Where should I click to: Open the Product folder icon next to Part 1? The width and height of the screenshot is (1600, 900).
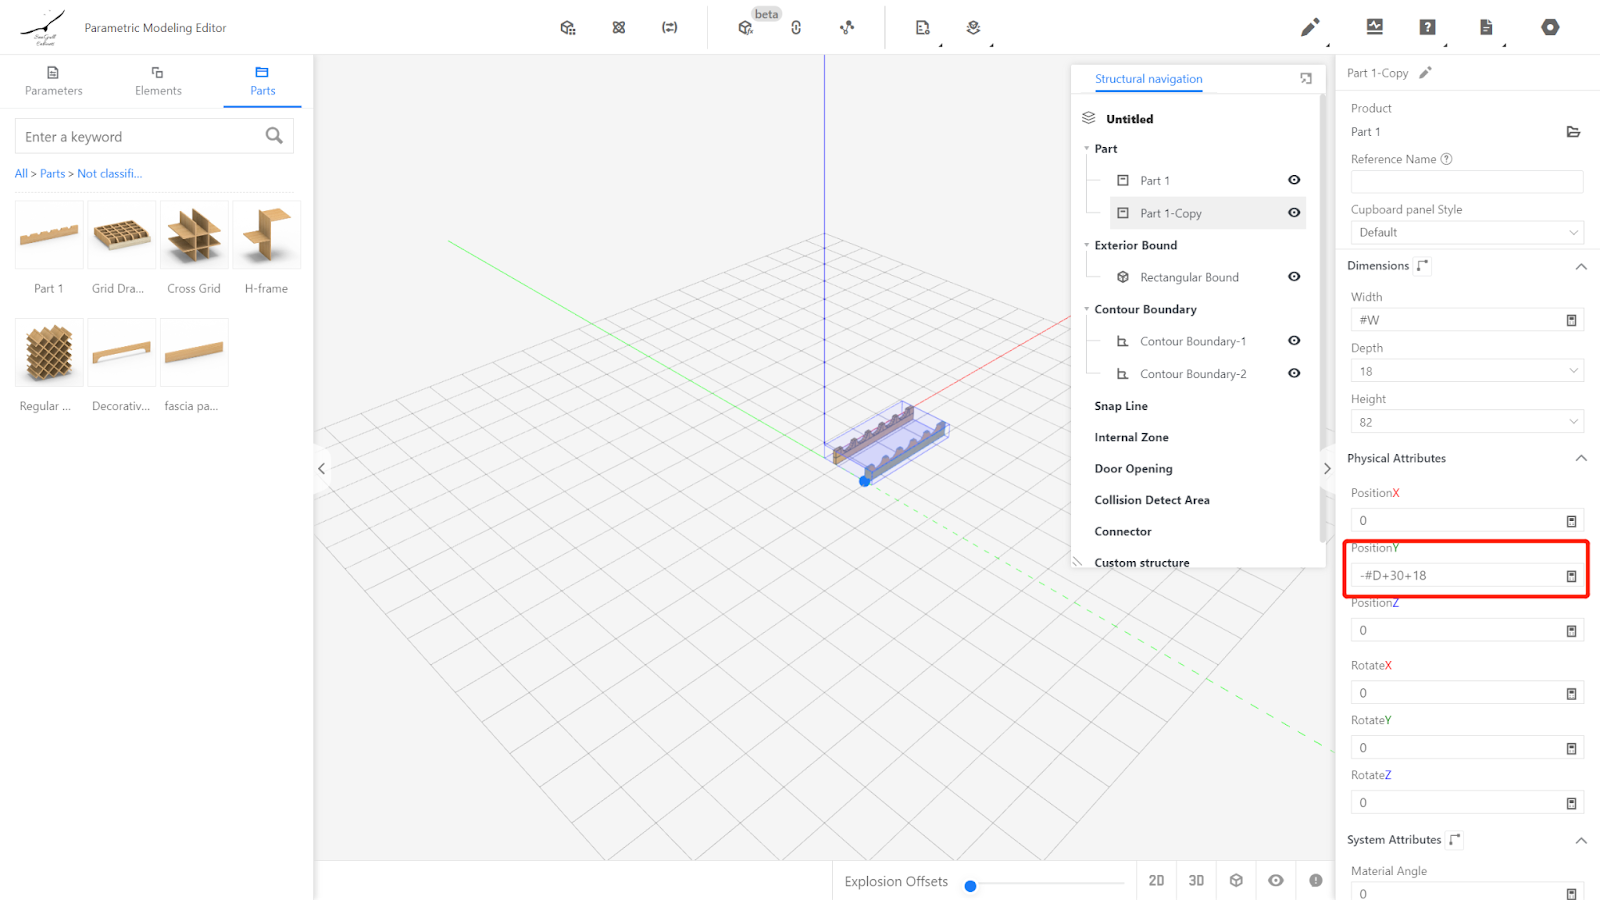tap(1572, 132)
